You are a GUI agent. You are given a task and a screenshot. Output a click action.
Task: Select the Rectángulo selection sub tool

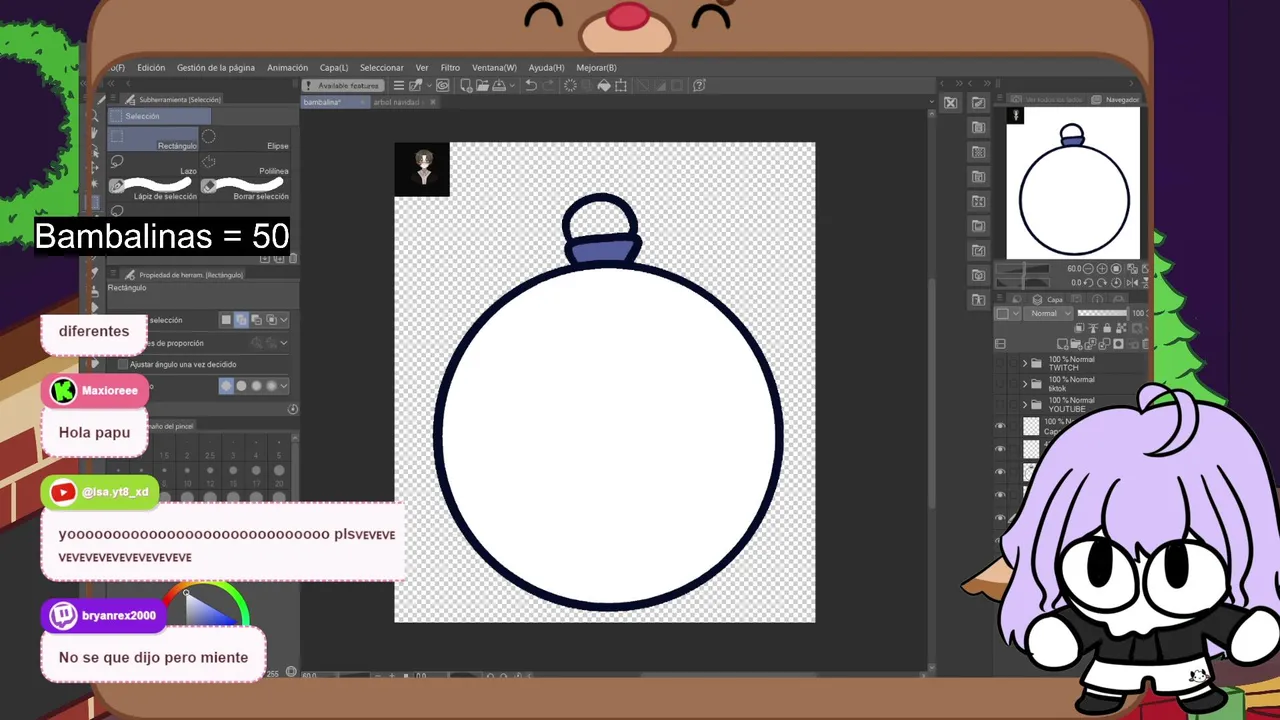[x=153, y=140]
